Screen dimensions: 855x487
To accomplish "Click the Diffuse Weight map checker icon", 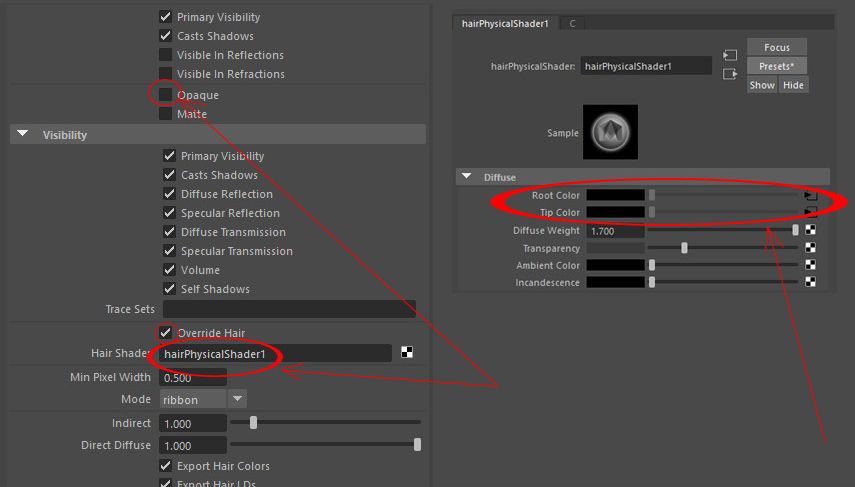I will pyautogui.click(x=811, y=230).
